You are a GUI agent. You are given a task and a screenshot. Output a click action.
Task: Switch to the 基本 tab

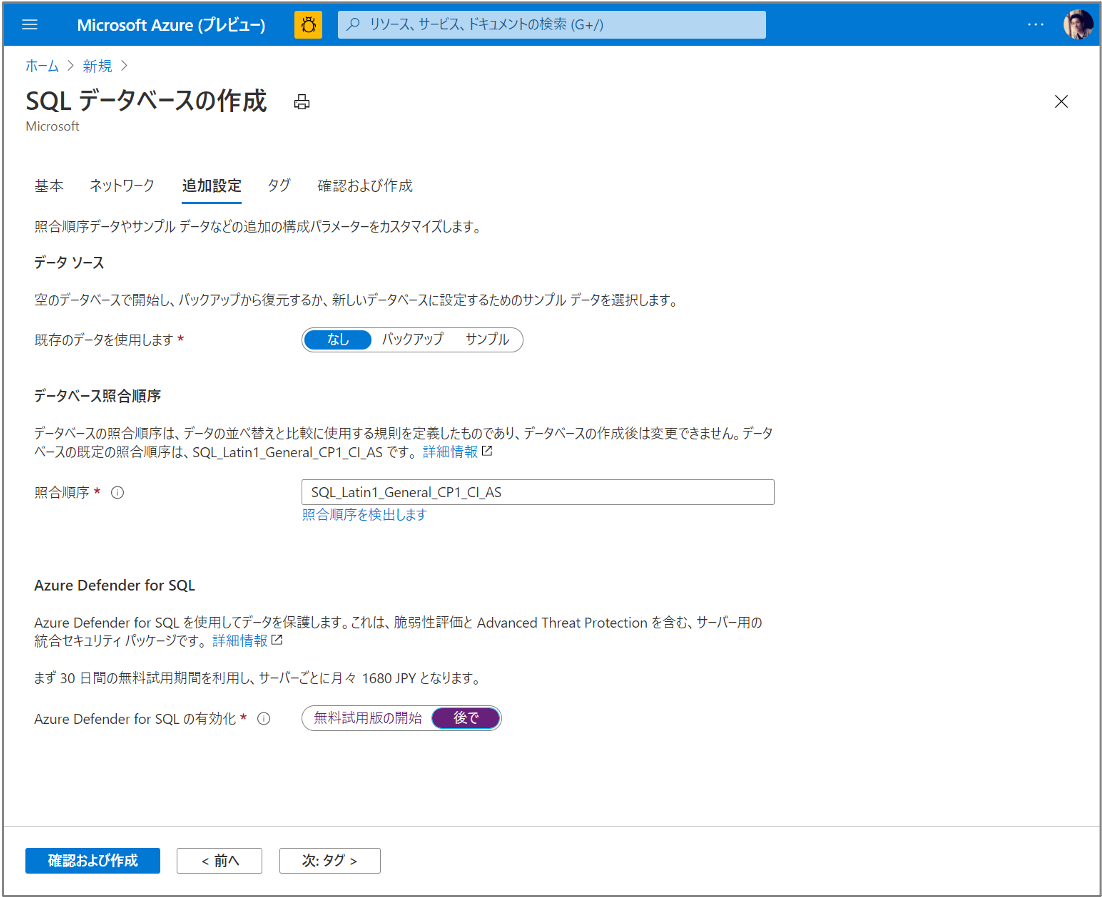pos(48,186)
